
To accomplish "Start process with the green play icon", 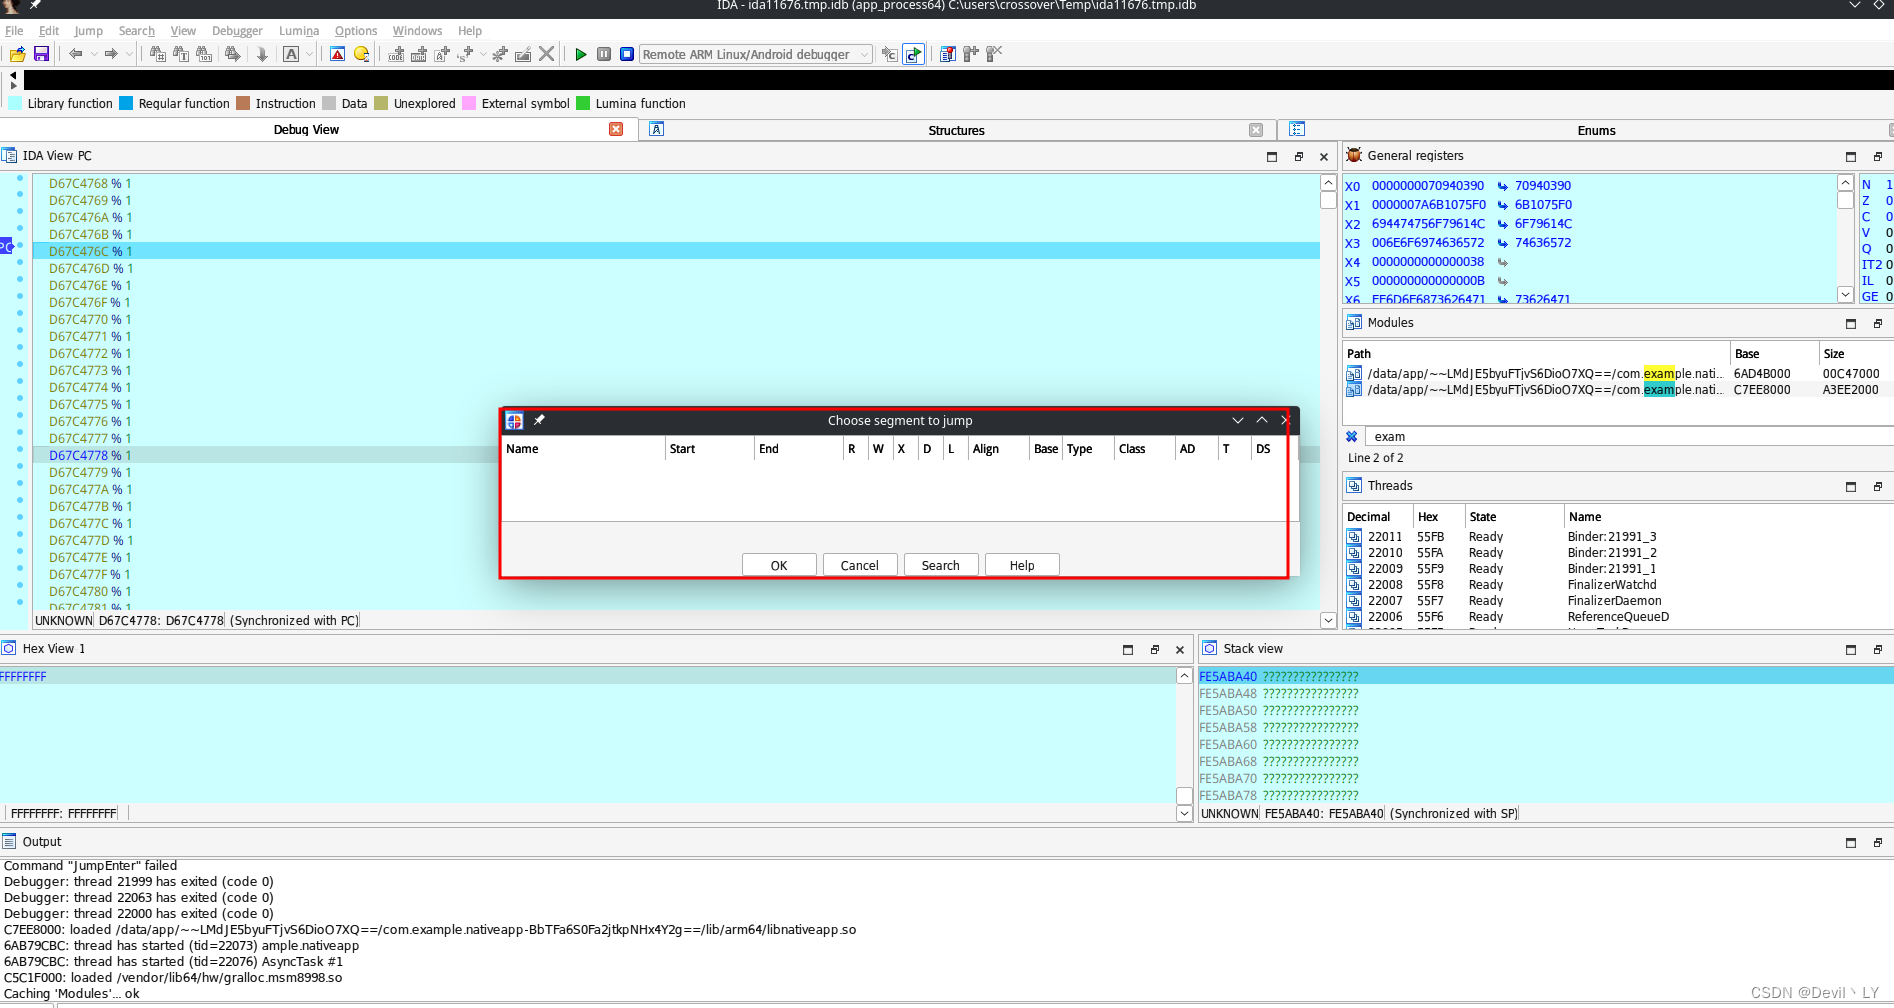I will [580, 54].
